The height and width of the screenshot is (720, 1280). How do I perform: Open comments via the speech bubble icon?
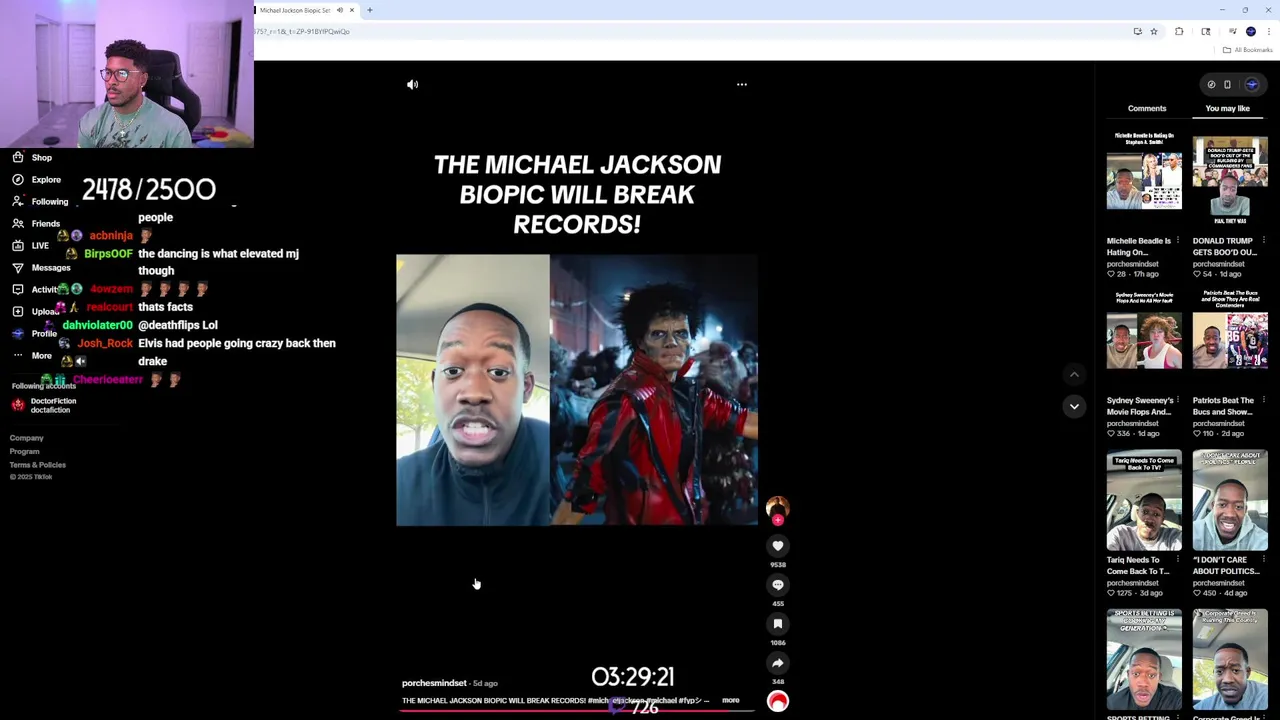tap(778, 585)
